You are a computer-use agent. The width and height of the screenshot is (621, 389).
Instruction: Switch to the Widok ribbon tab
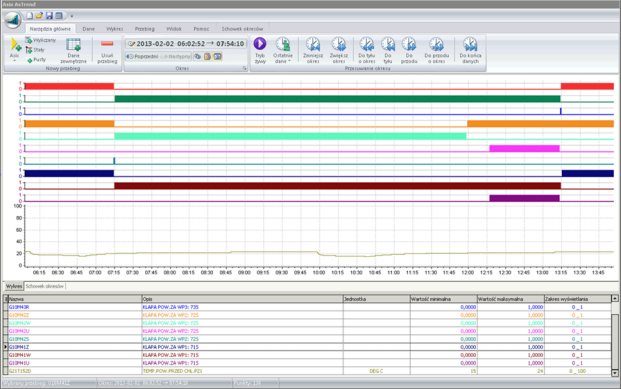[x=173, y=29]
